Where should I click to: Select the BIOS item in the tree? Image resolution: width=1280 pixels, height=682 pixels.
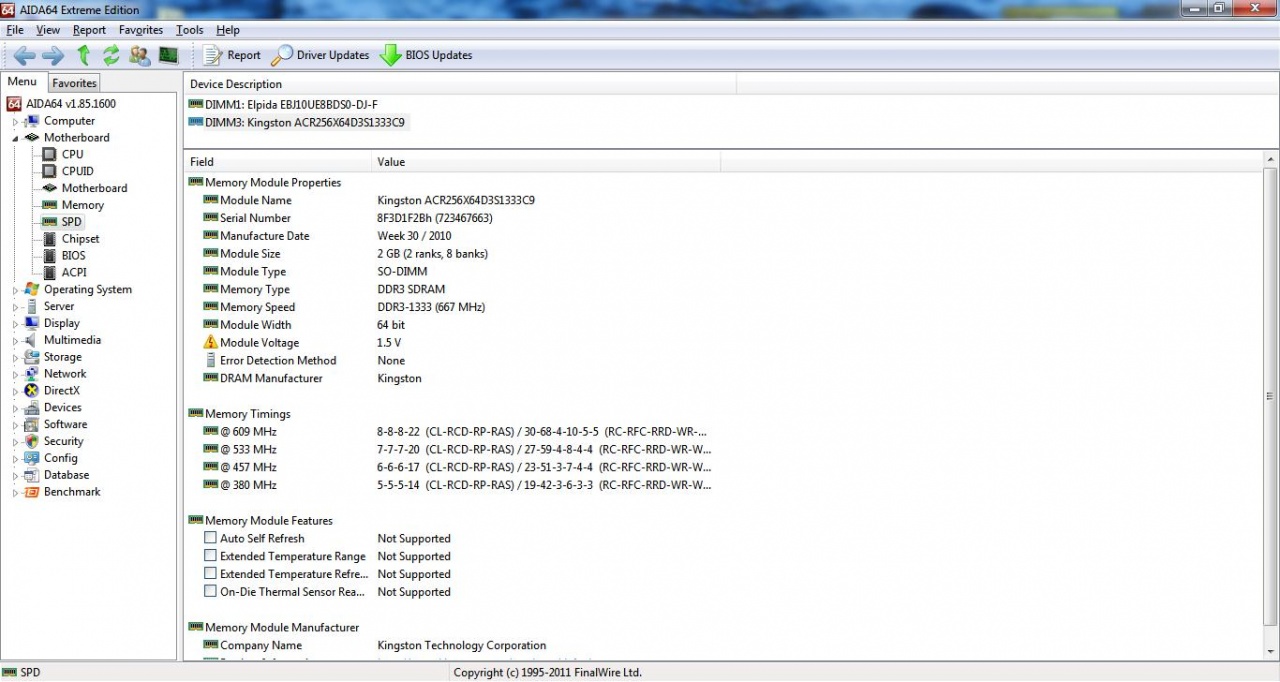[x=65, y=255]
